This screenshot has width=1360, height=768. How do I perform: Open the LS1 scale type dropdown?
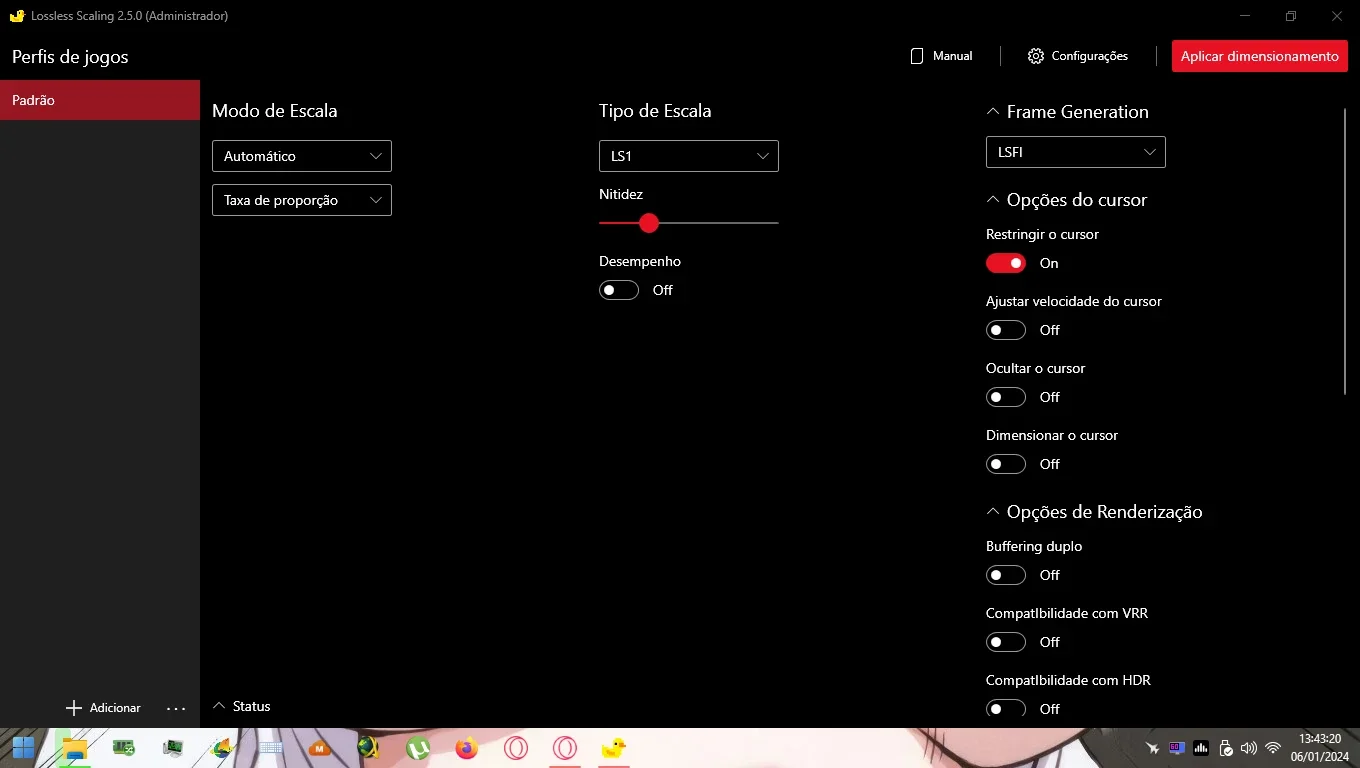point(689,156)
